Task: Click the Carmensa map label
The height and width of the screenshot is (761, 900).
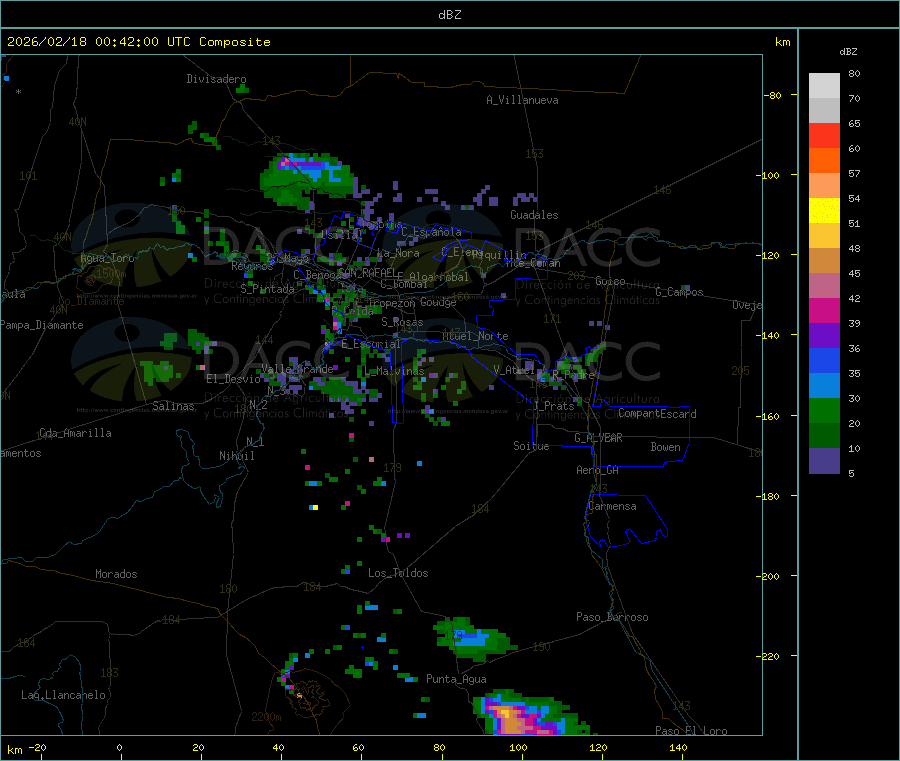Action: pos(612,506)
